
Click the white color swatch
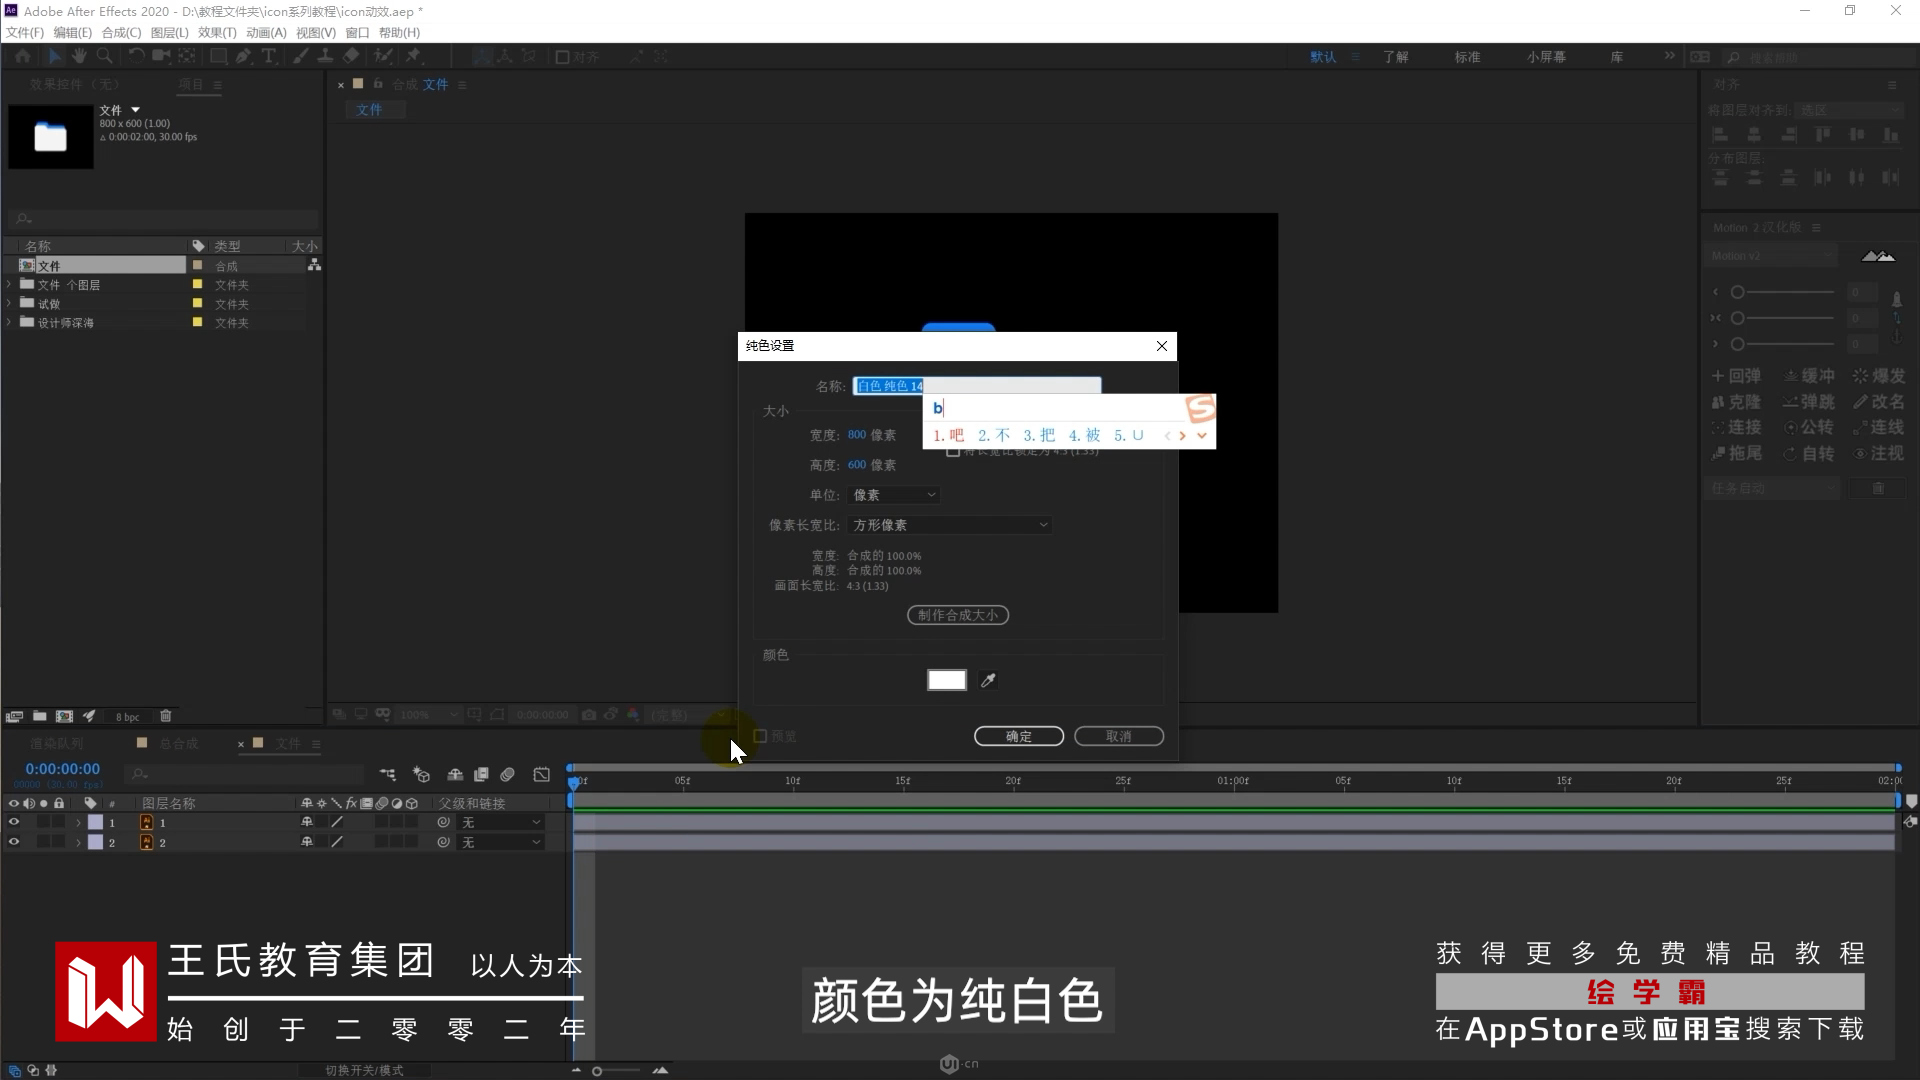pos(946,681)
